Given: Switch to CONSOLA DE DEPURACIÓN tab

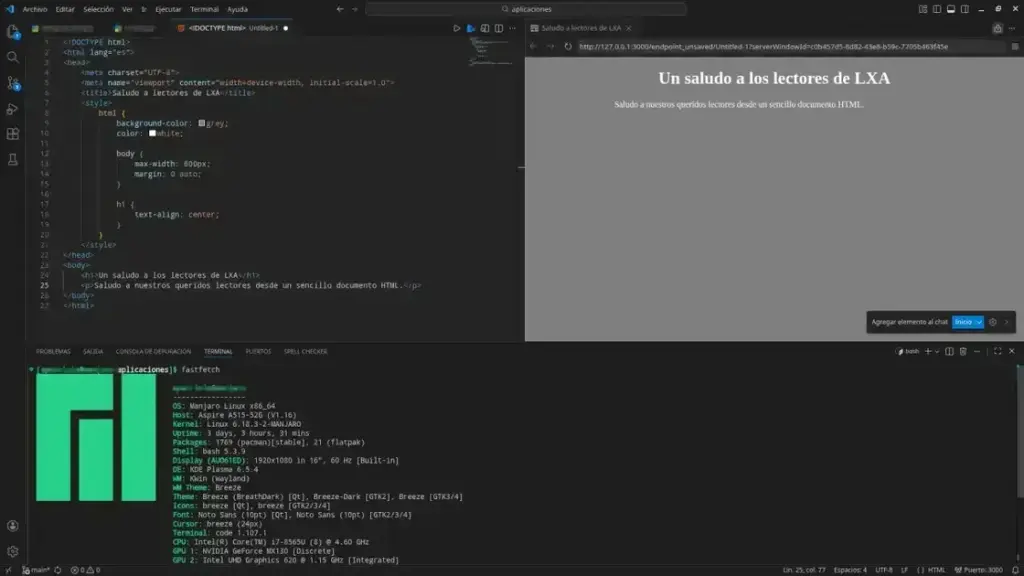Looking at the screenshot, I should 153,351.
